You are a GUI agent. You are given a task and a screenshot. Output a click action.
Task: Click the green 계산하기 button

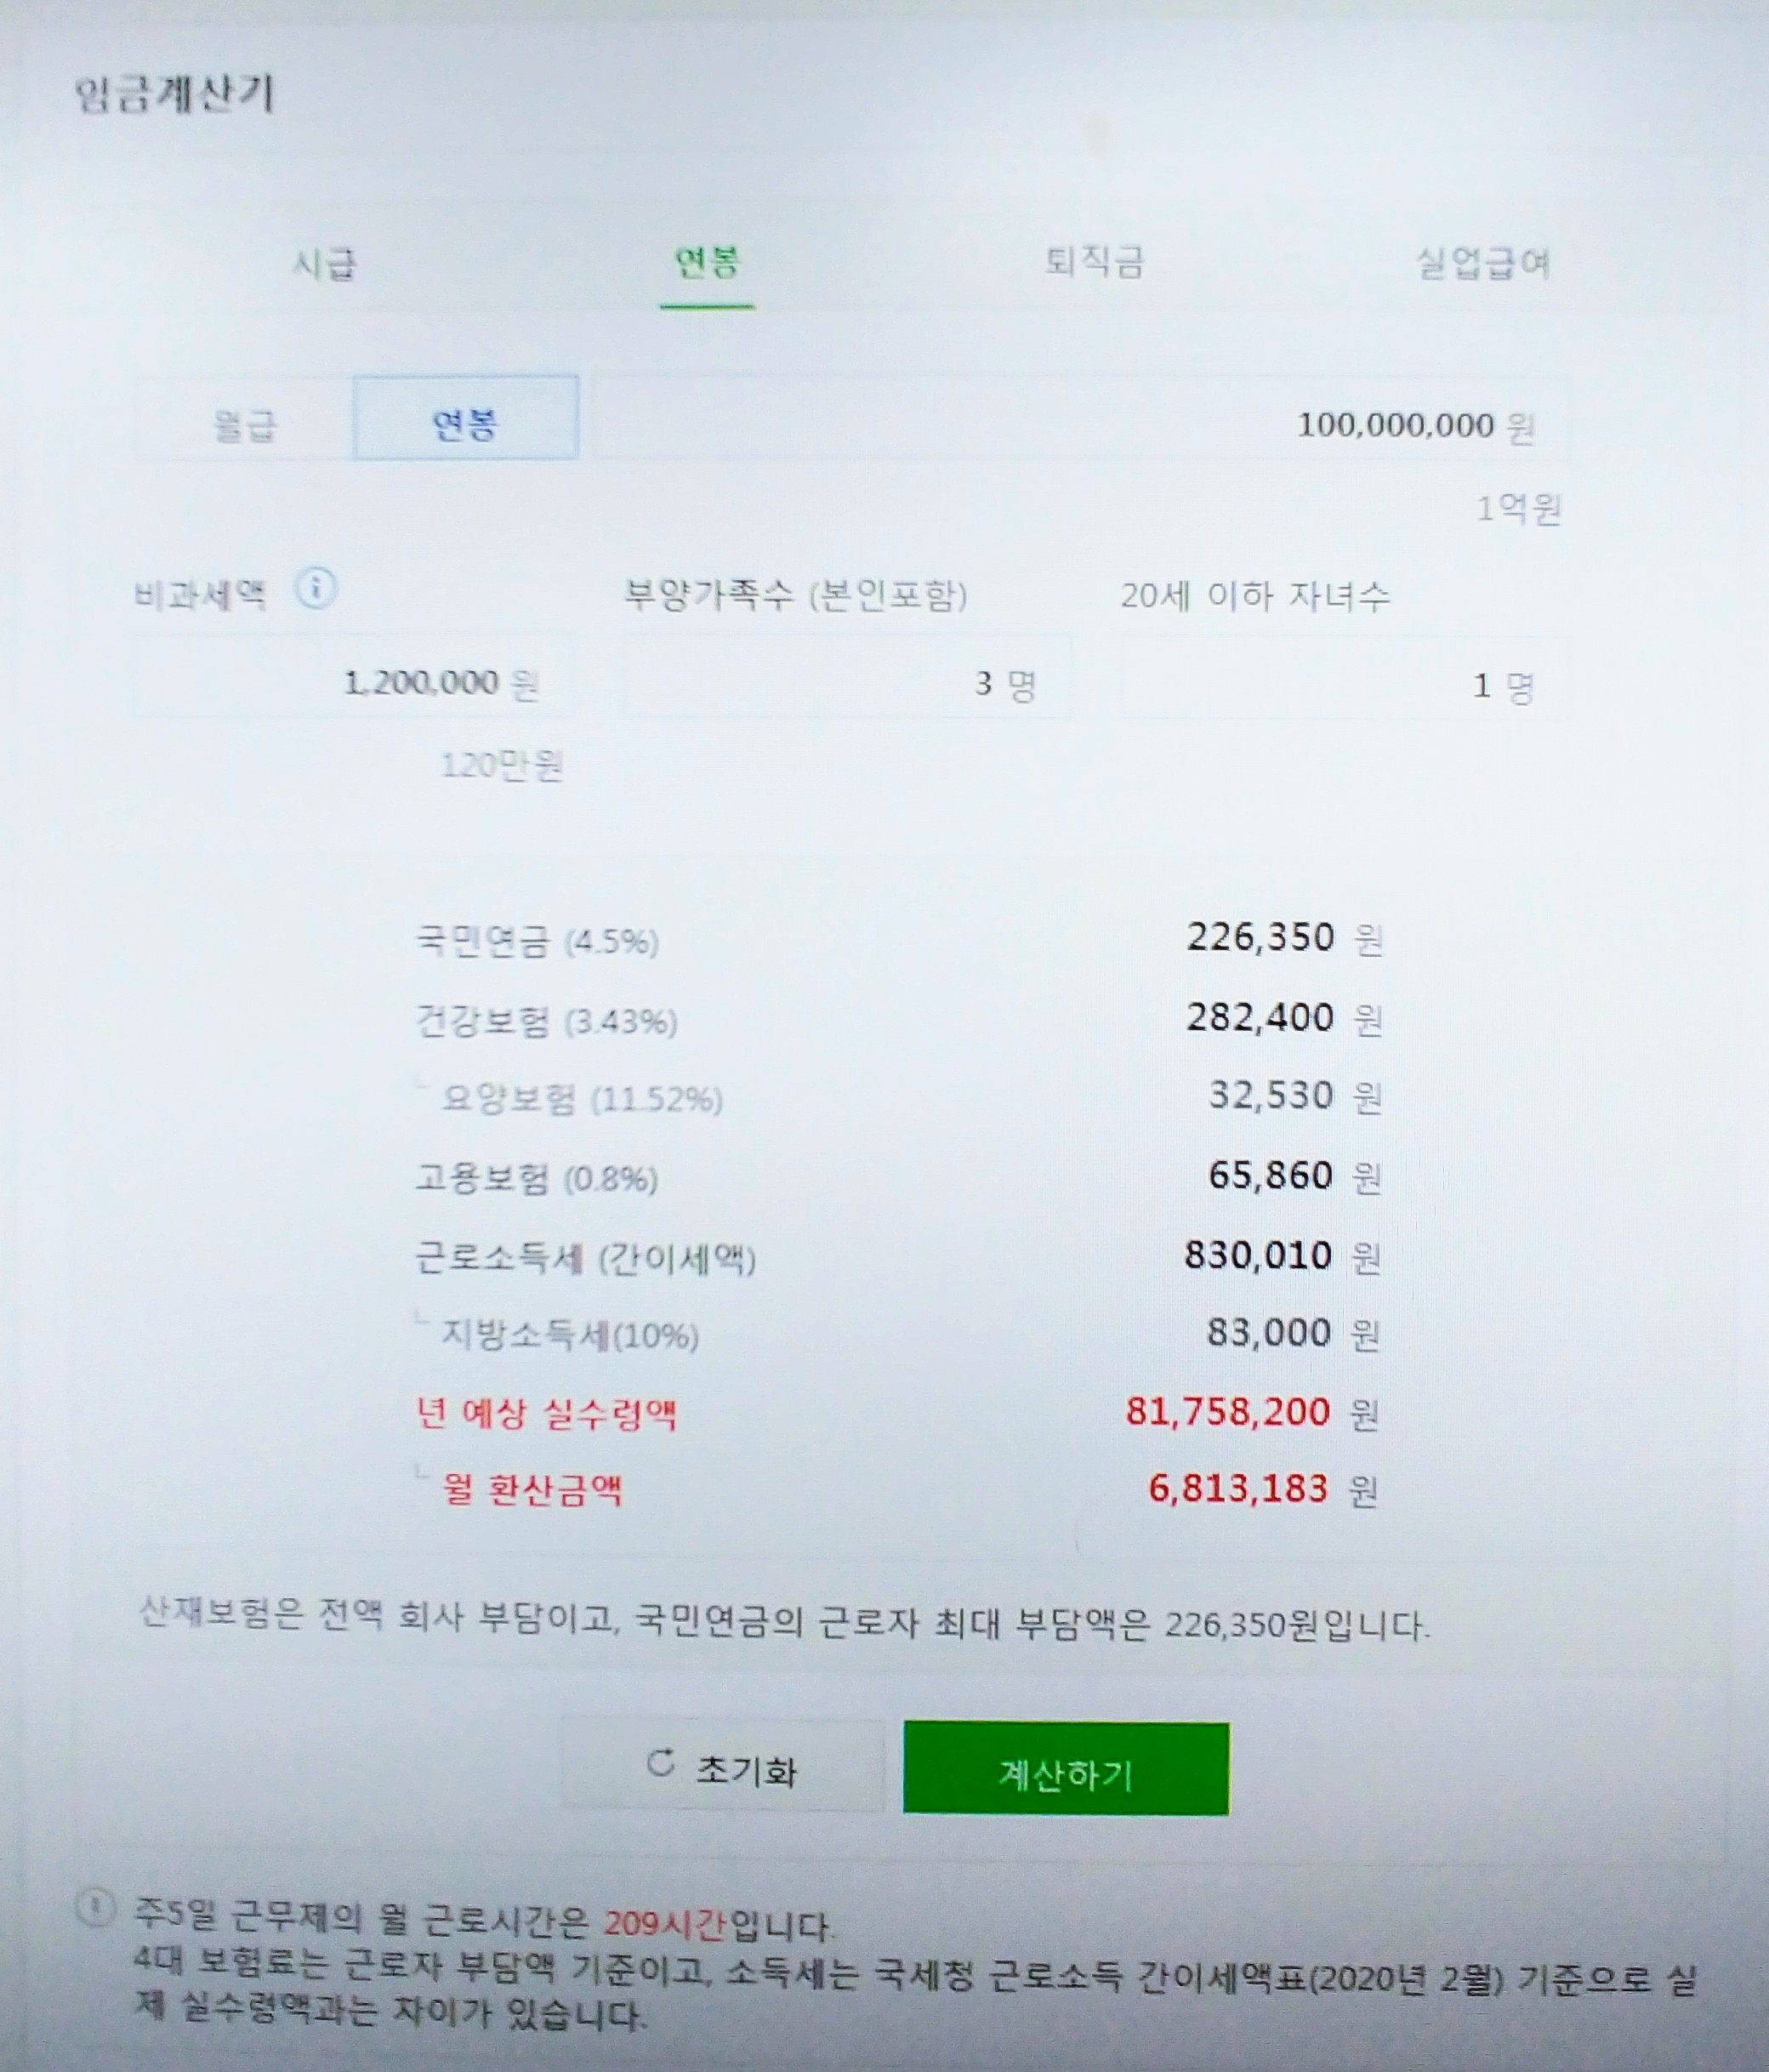[1066, 1768]
